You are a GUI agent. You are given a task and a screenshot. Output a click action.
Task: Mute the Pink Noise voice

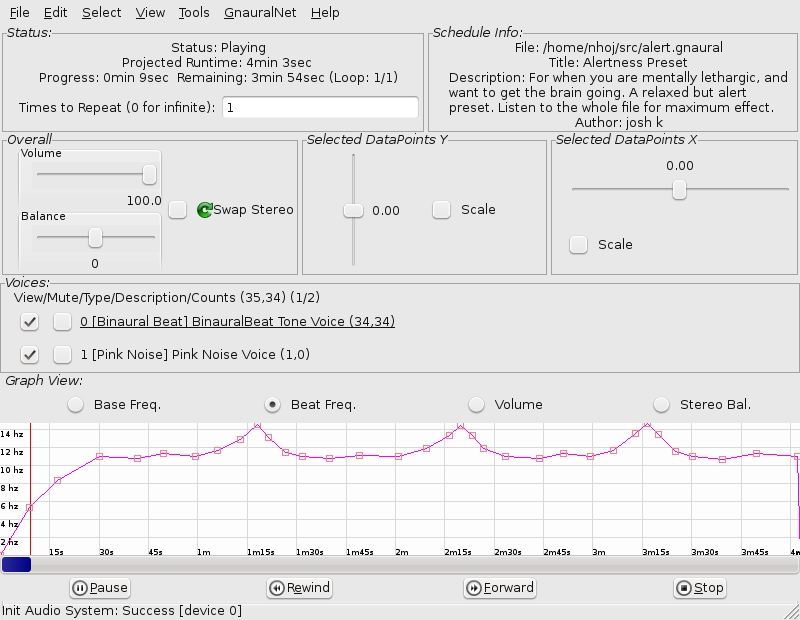62,354
